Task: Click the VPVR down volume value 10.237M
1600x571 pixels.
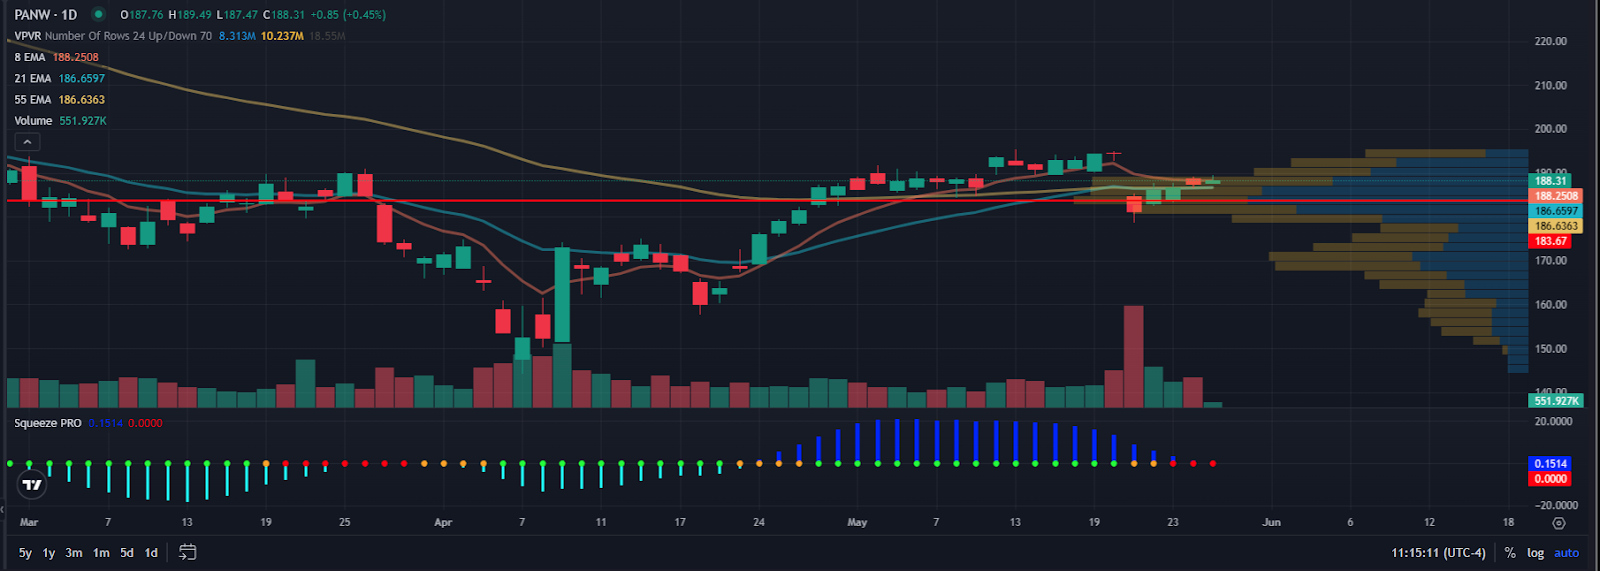Action: [x=282, y=36]
